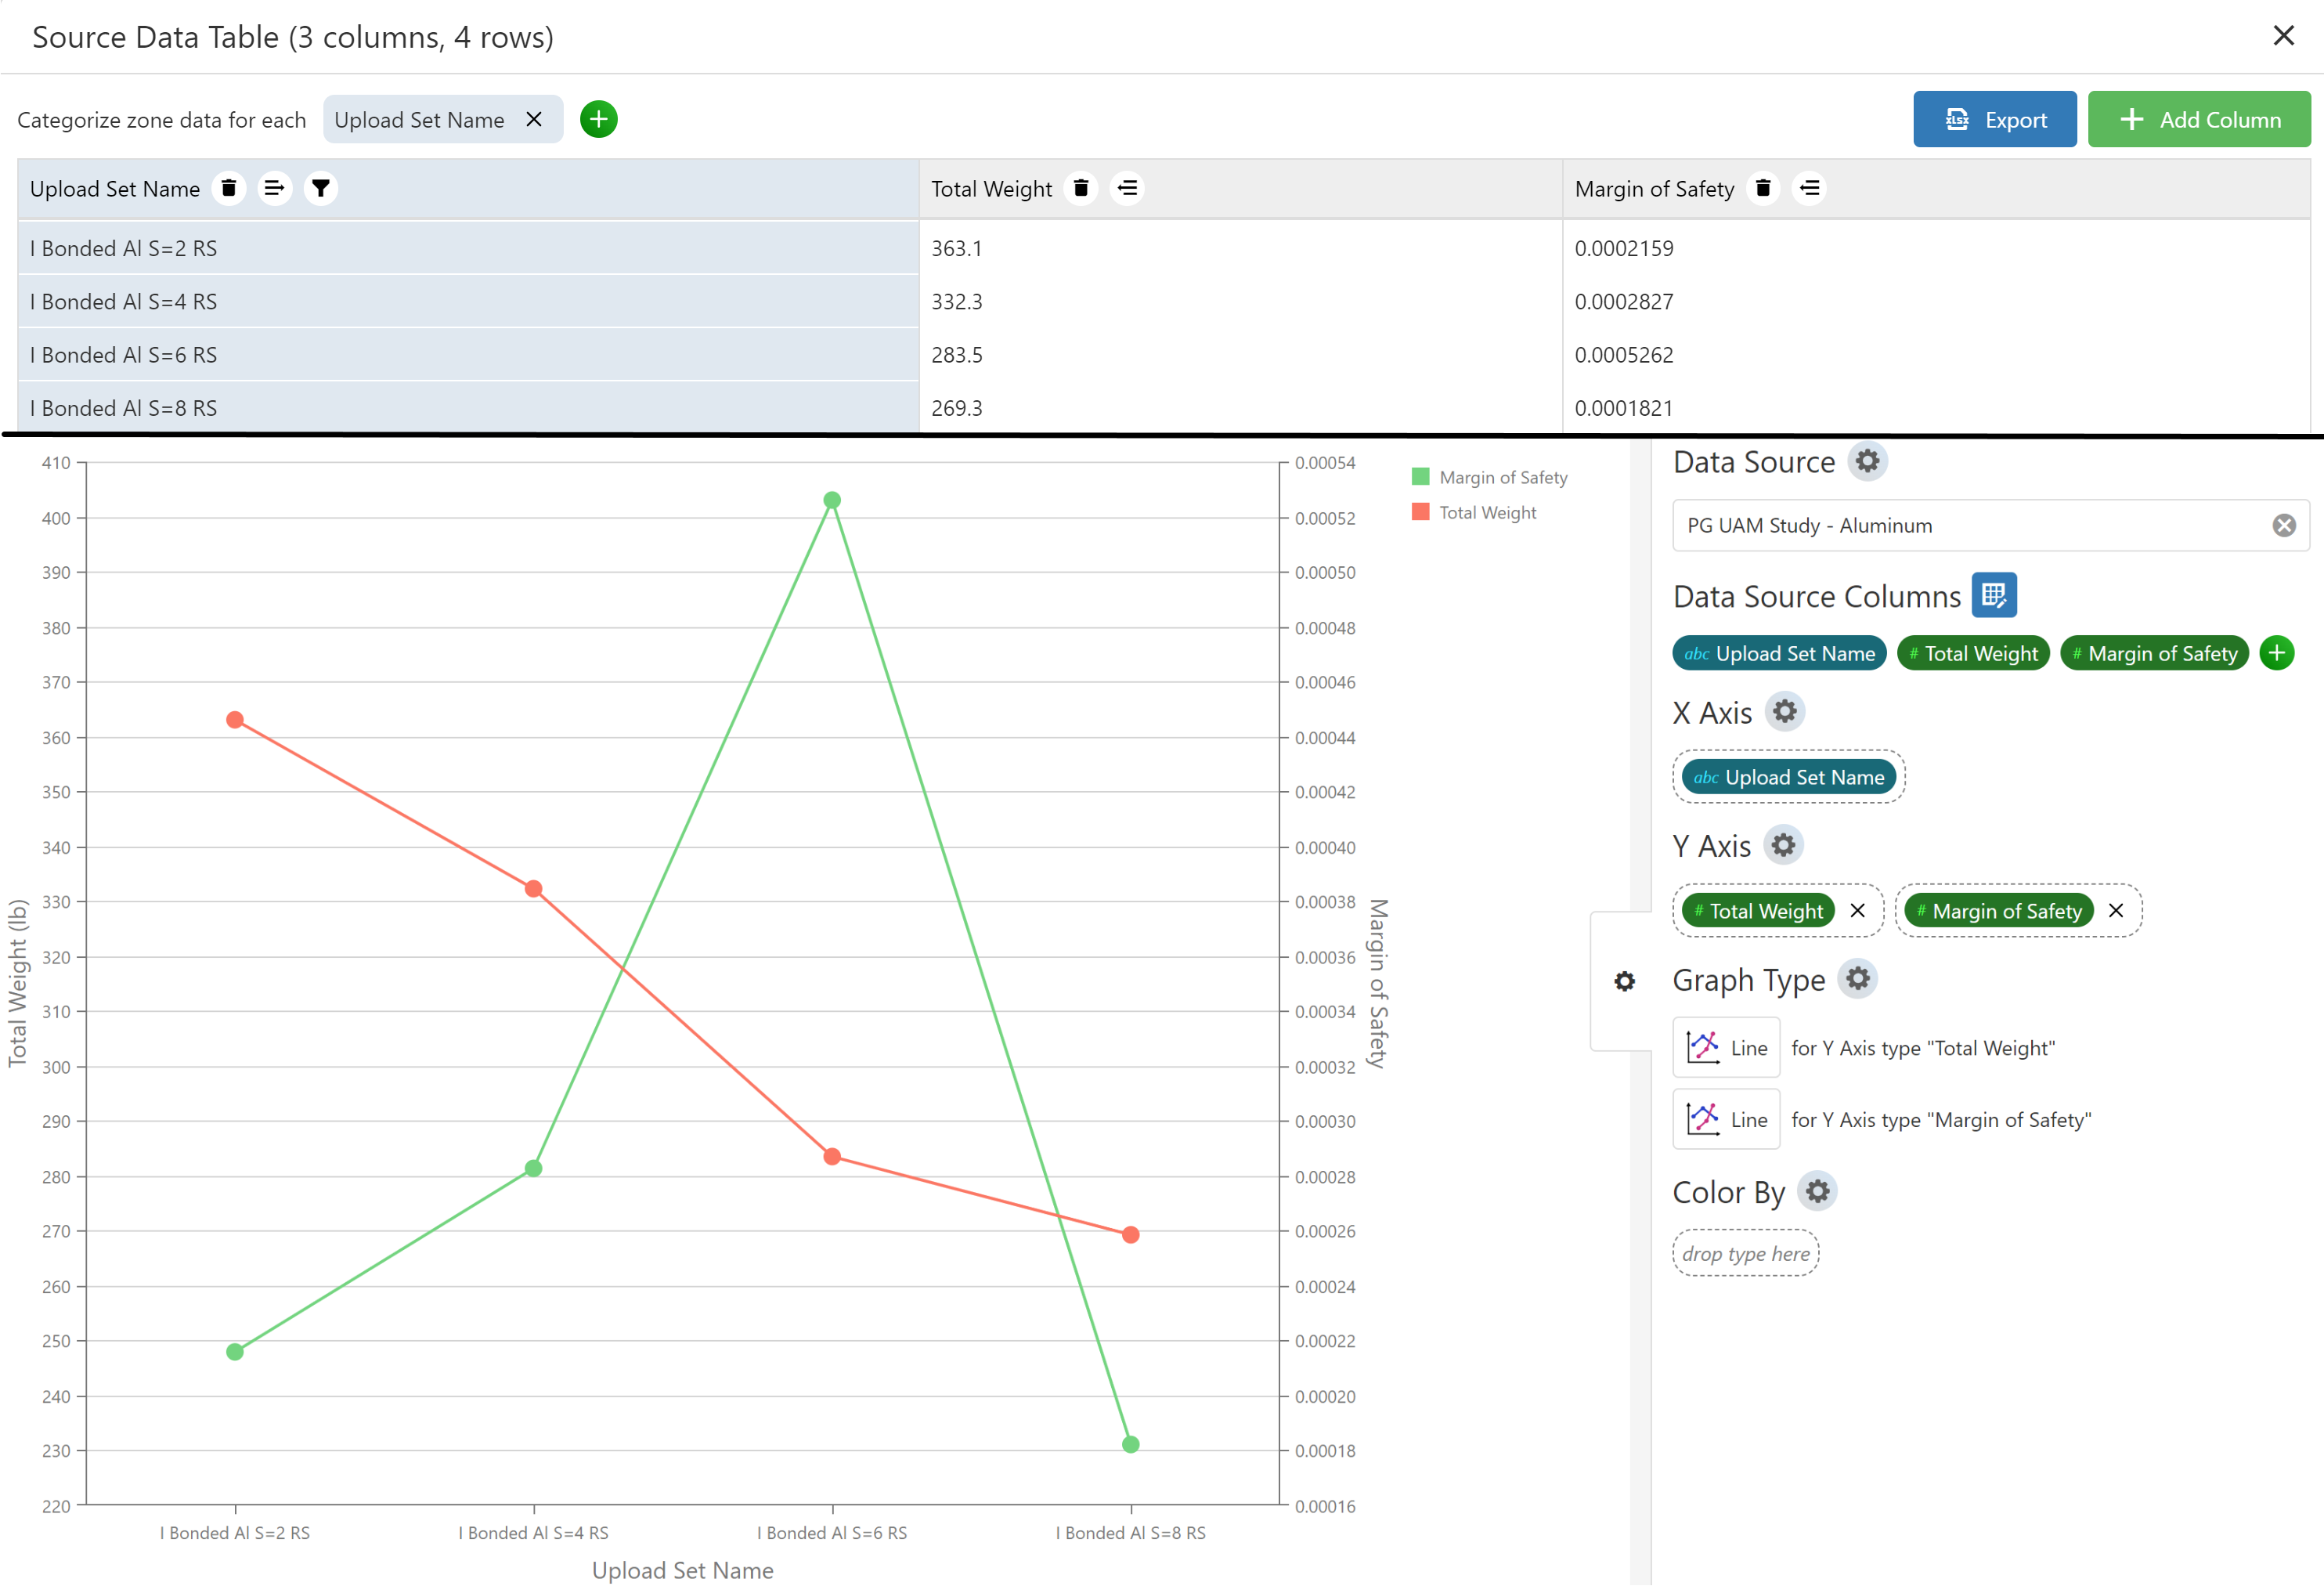Viewport: 2324px width, 1586px height.
Task: Click Total Weight point at S=2 RS
Action: tap(235, 720)
